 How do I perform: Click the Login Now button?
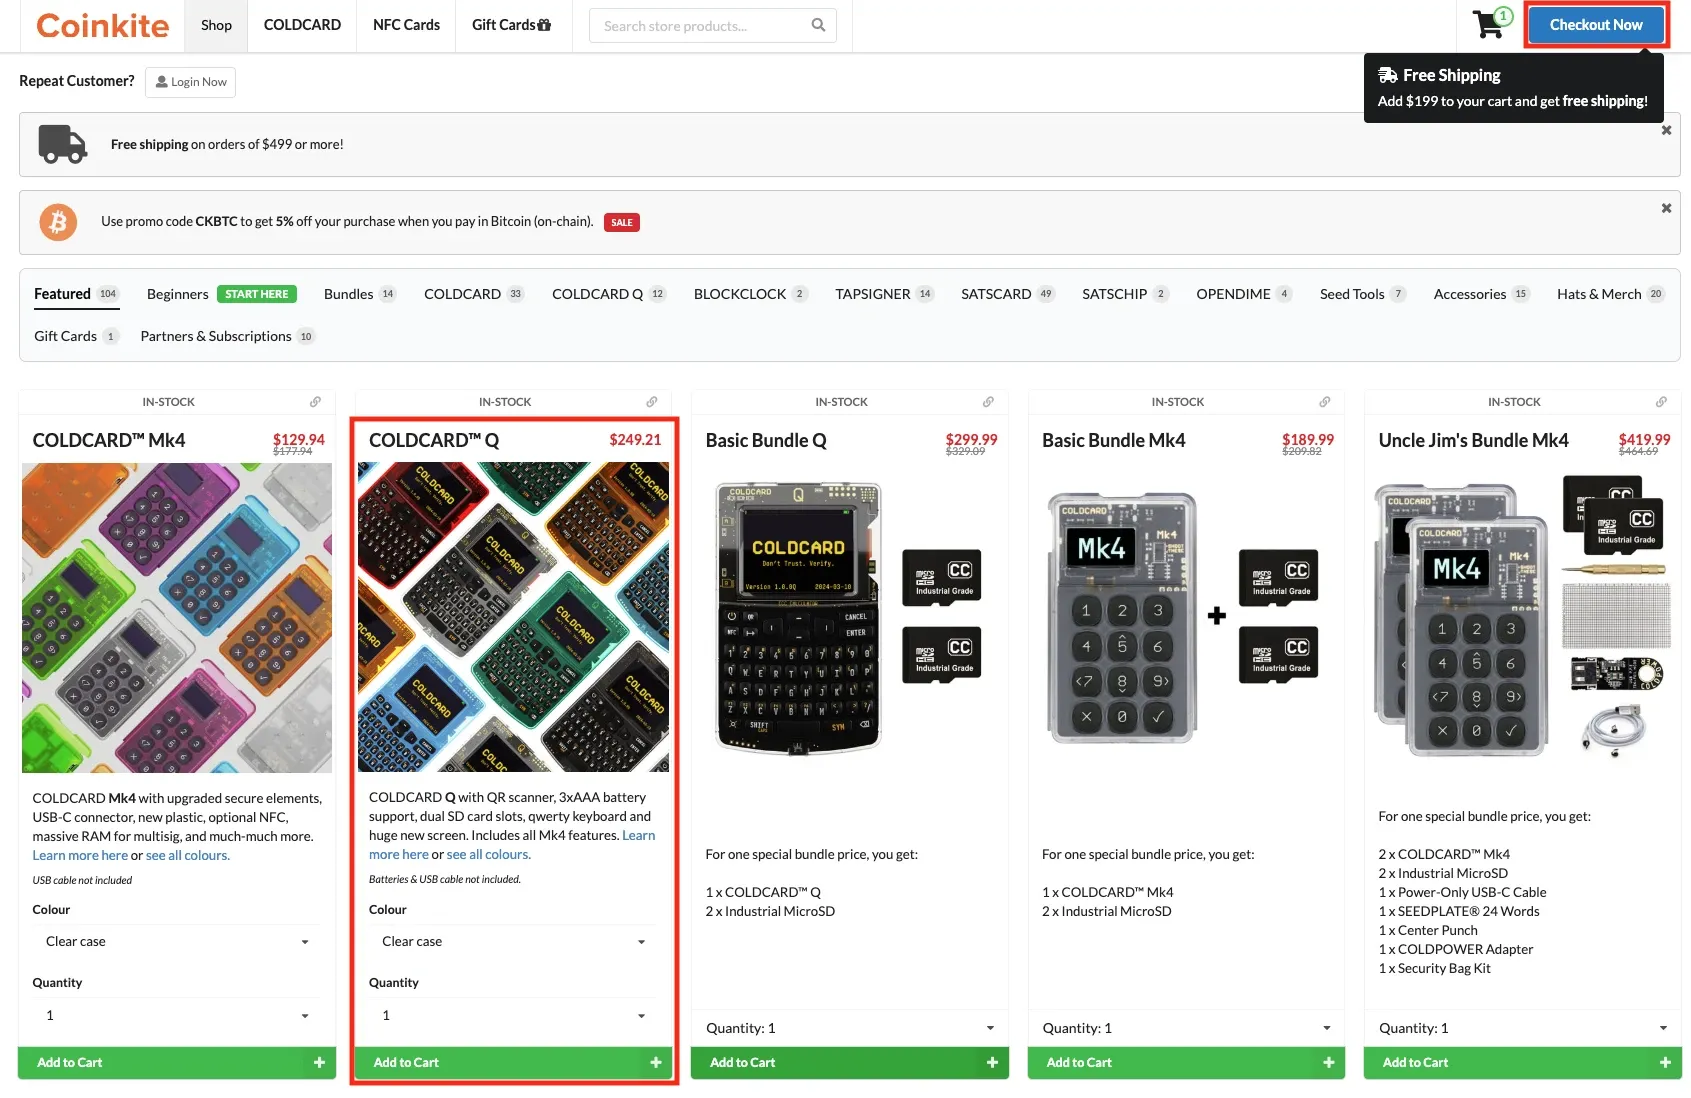190,82
